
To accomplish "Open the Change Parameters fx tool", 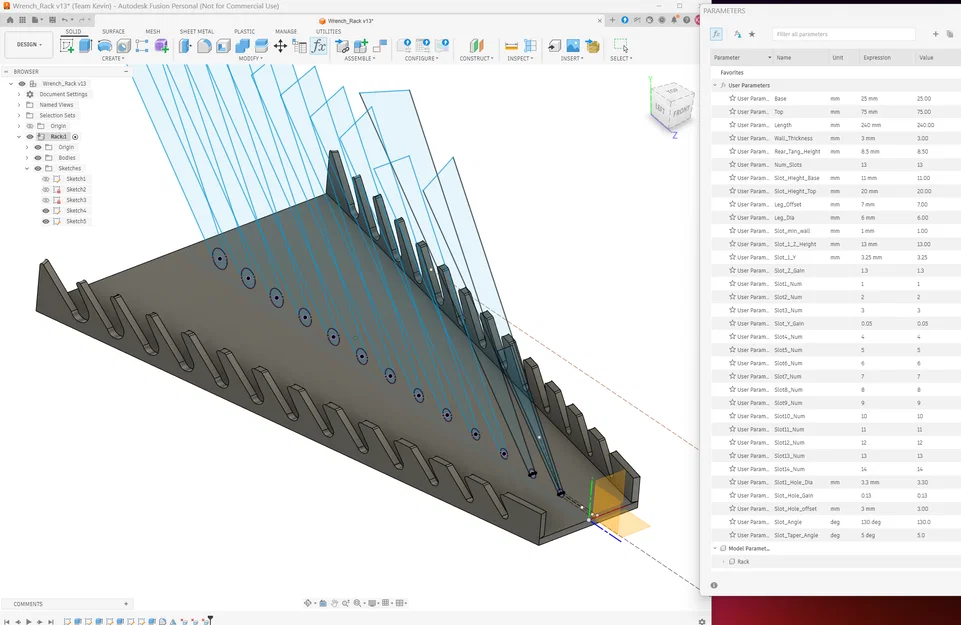I will [x=319, y=46].
